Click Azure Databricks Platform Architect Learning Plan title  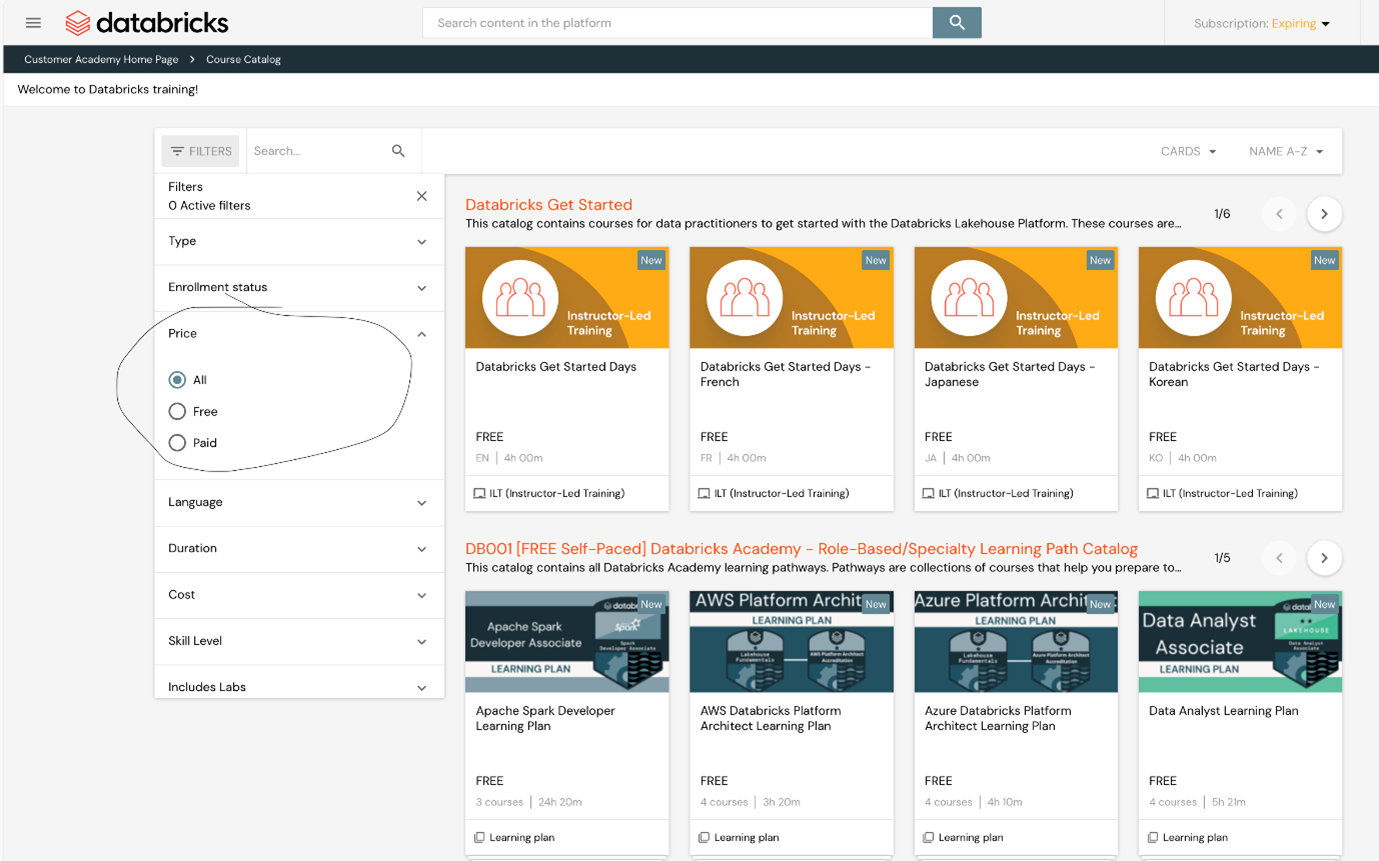point(998,719)
